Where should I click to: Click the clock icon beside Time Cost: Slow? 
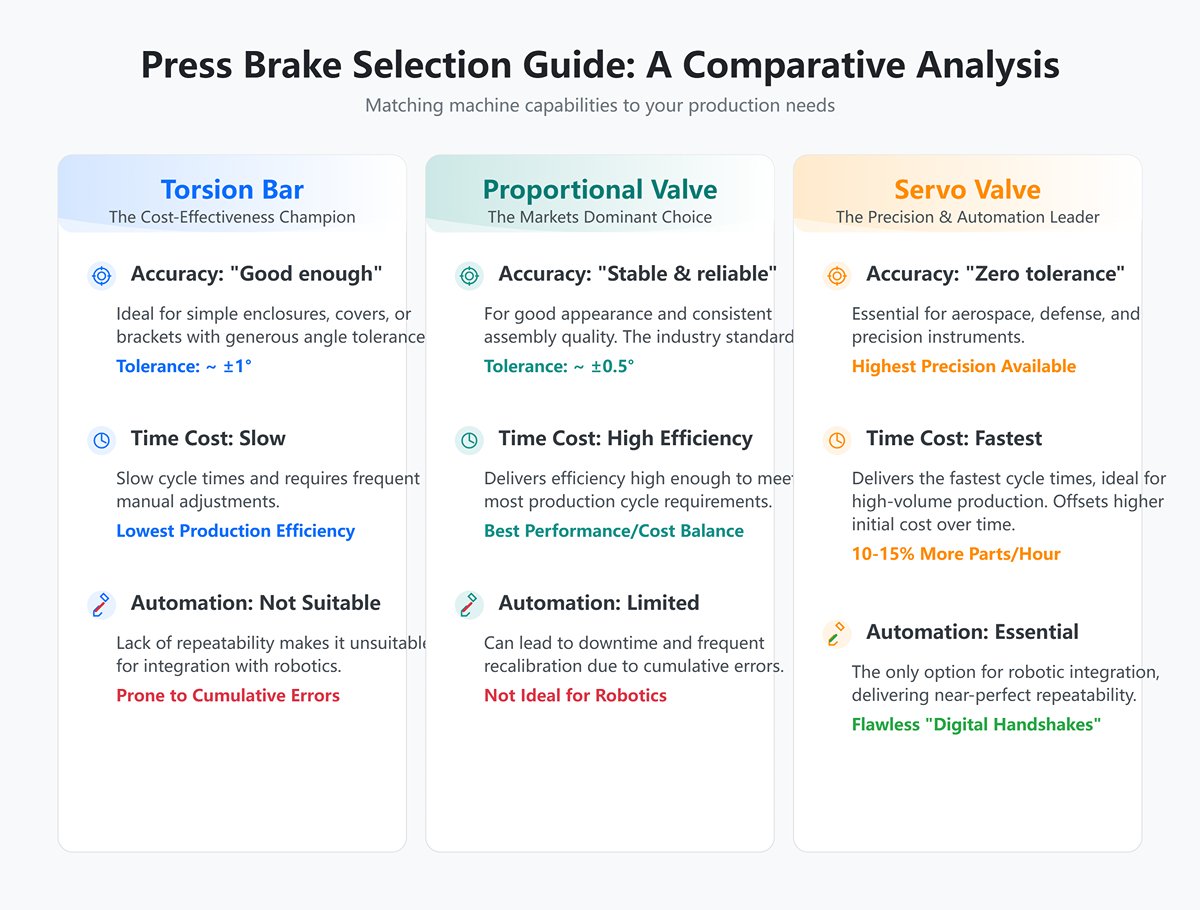[x=101, y=440]
